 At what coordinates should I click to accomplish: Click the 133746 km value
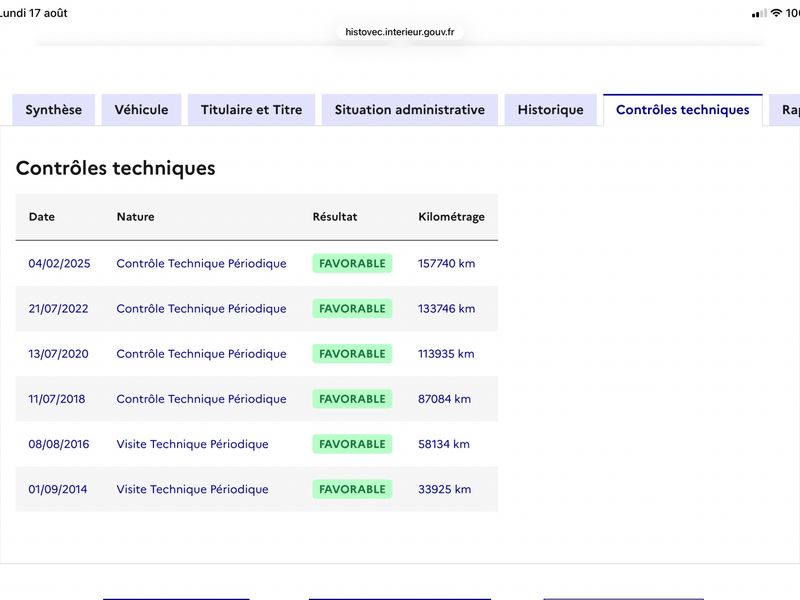(x=446, y=309)
